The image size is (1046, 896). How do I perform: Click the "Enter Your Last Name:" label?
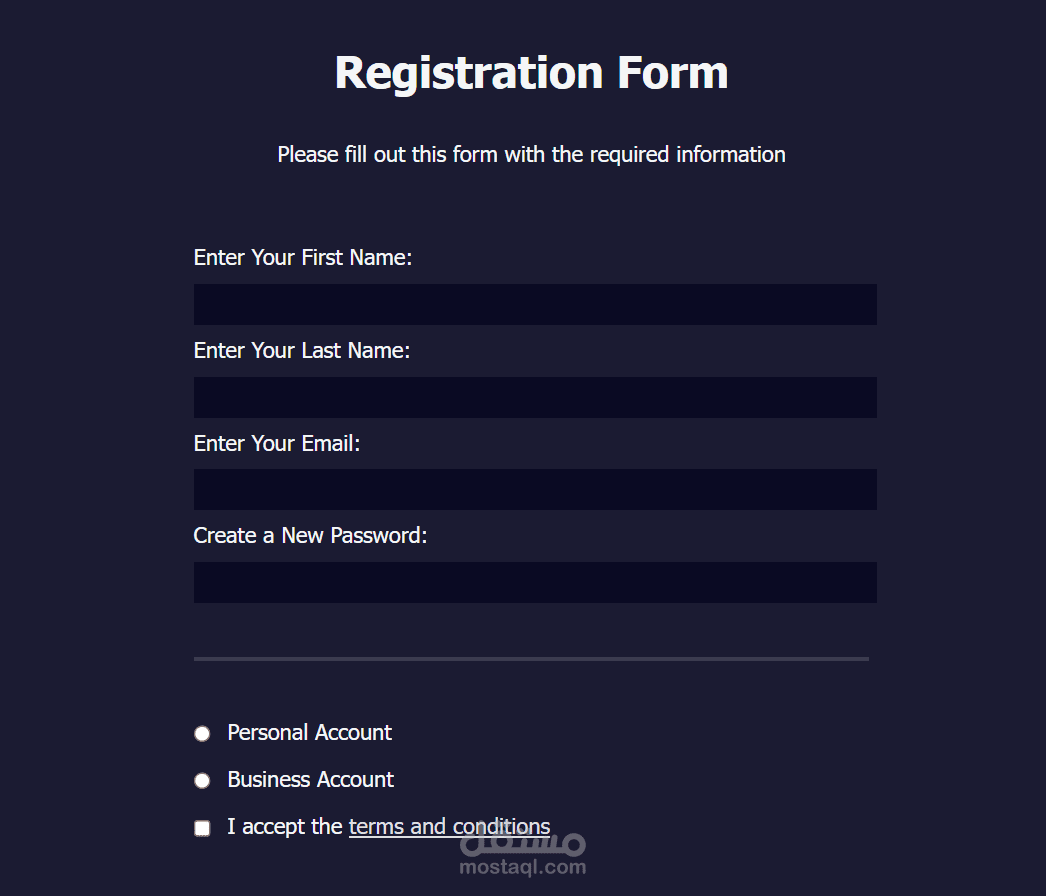302,351
